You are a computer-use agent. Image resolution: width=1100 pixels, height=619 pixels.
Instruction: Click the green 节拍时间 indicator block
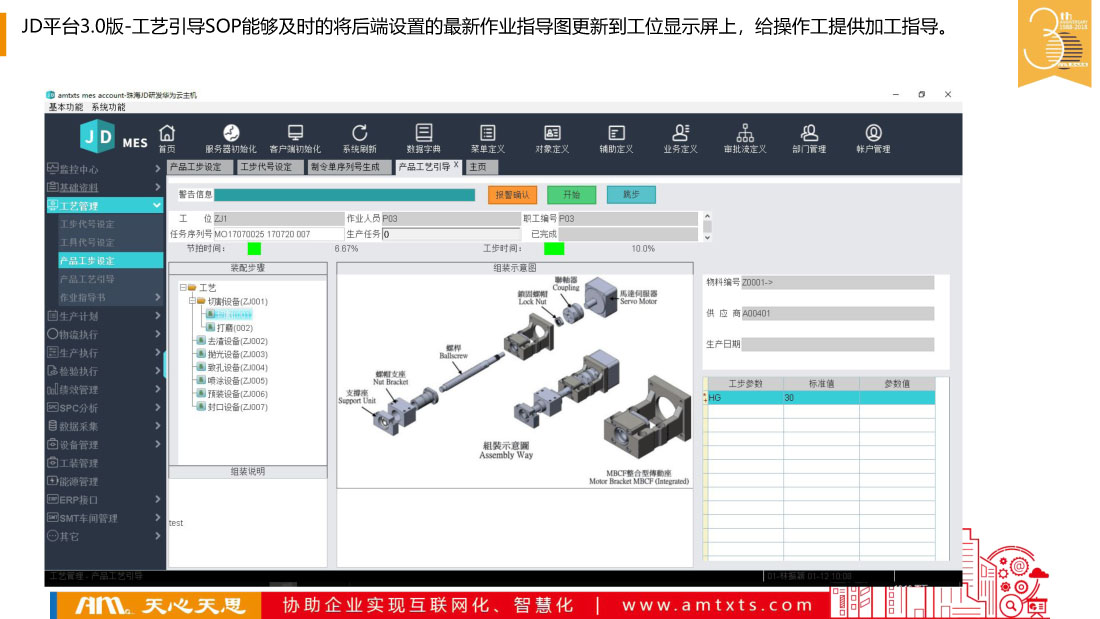[x=254, y=248]
